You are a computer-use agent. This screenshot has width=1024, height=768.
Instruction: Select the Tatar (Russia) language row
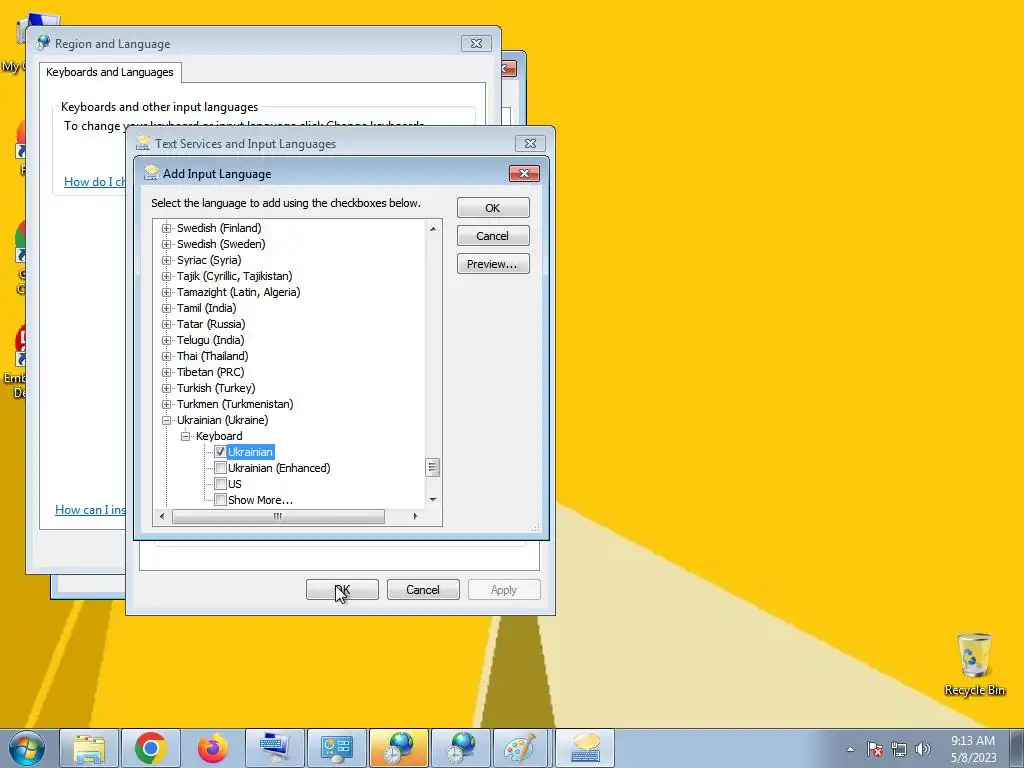pyautogui.click(x=211, y=324)
